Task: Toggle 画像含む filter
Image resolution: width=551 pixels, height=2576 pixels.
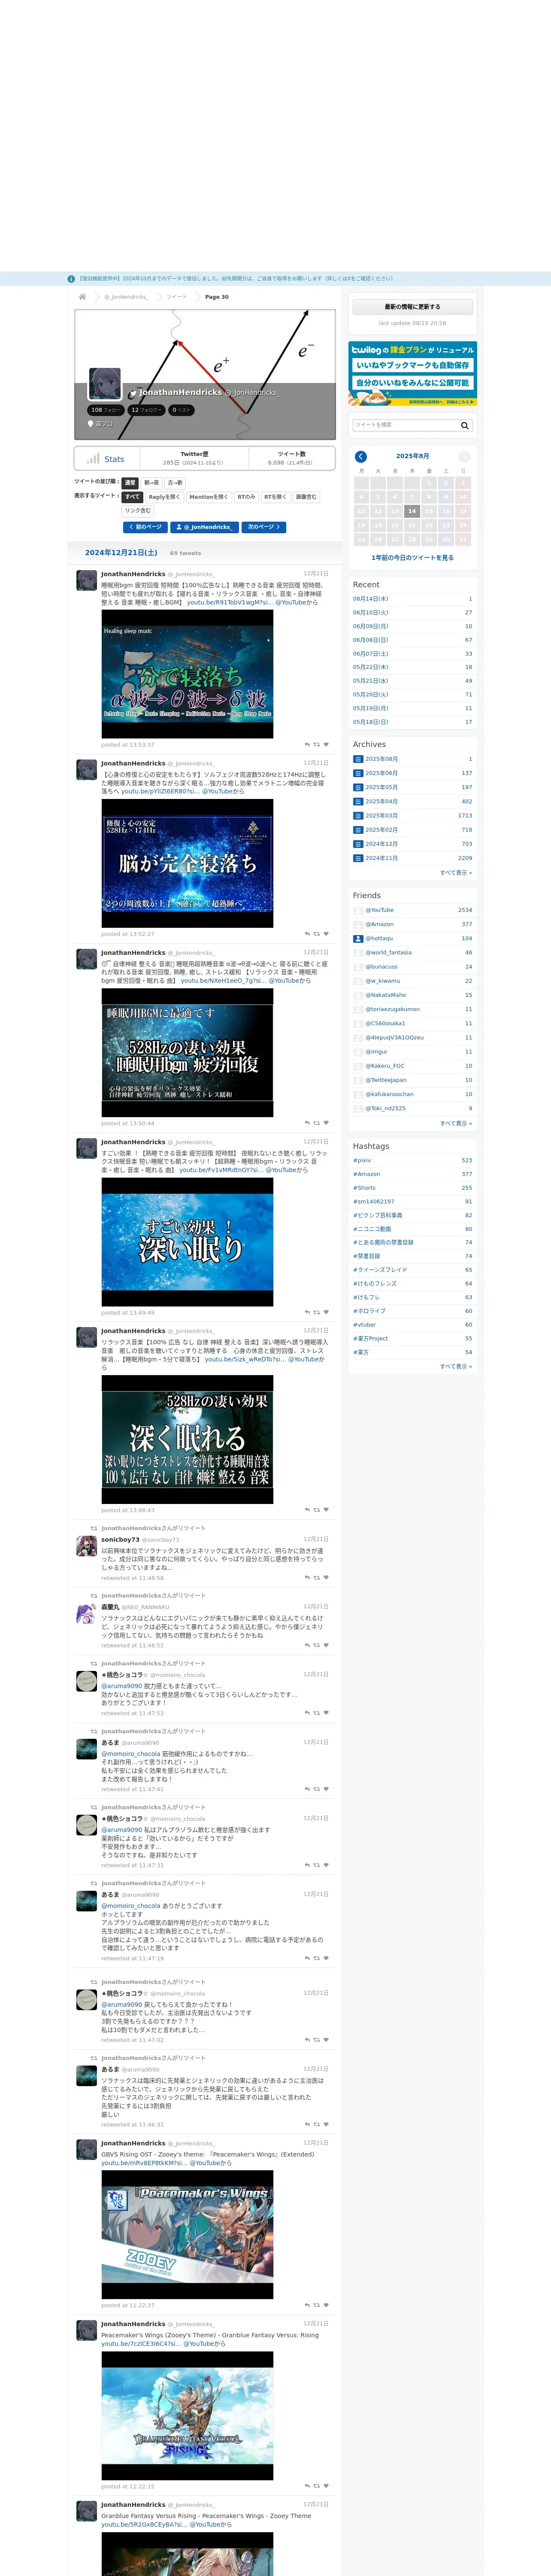Action: pyautogui.click(x=306, y=497)
